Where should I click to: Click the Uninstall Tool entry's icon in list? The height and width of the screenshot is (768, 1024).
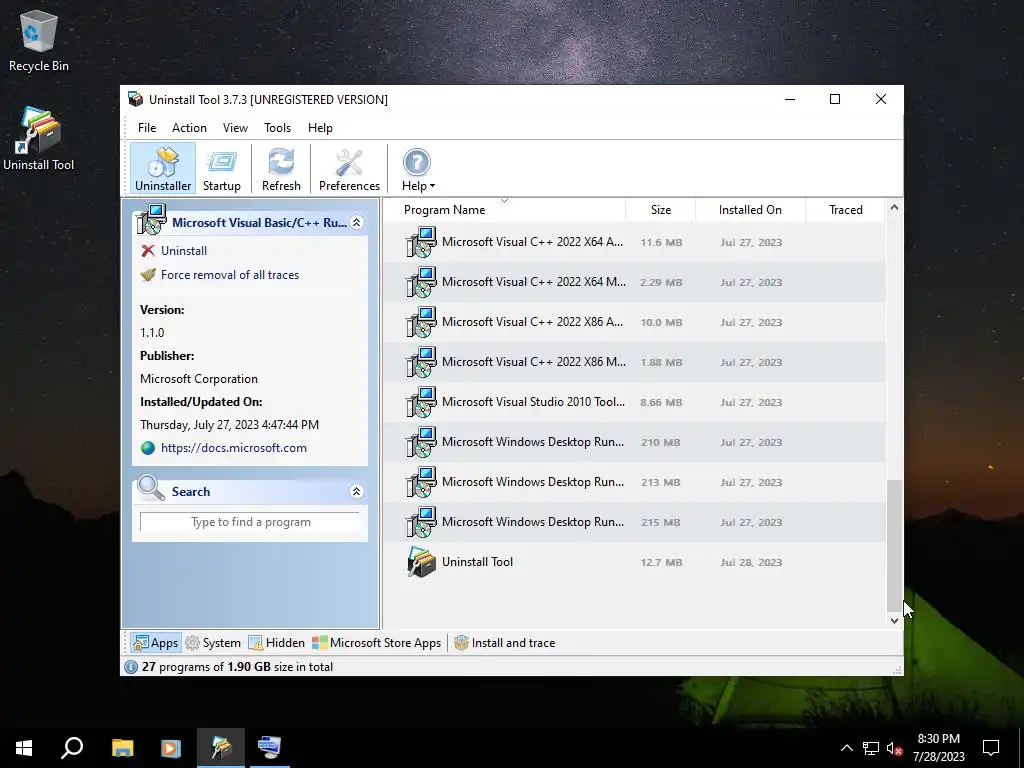(421, 562)
